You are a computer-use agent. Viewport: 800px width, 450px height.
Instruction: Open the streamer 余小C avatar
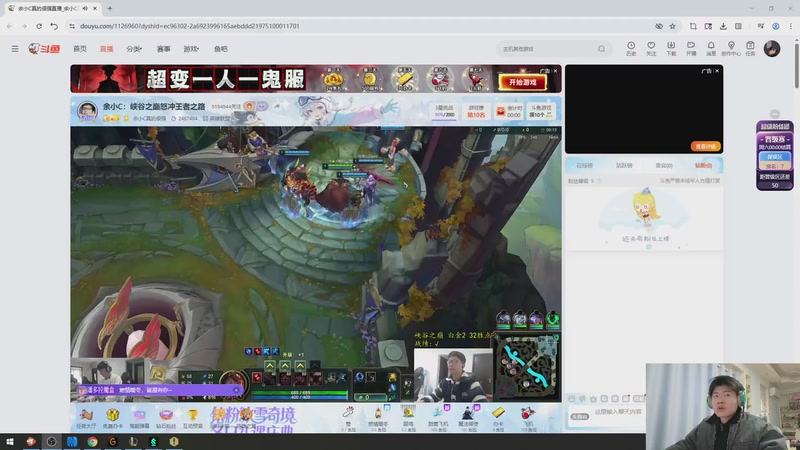coord(87,110)
